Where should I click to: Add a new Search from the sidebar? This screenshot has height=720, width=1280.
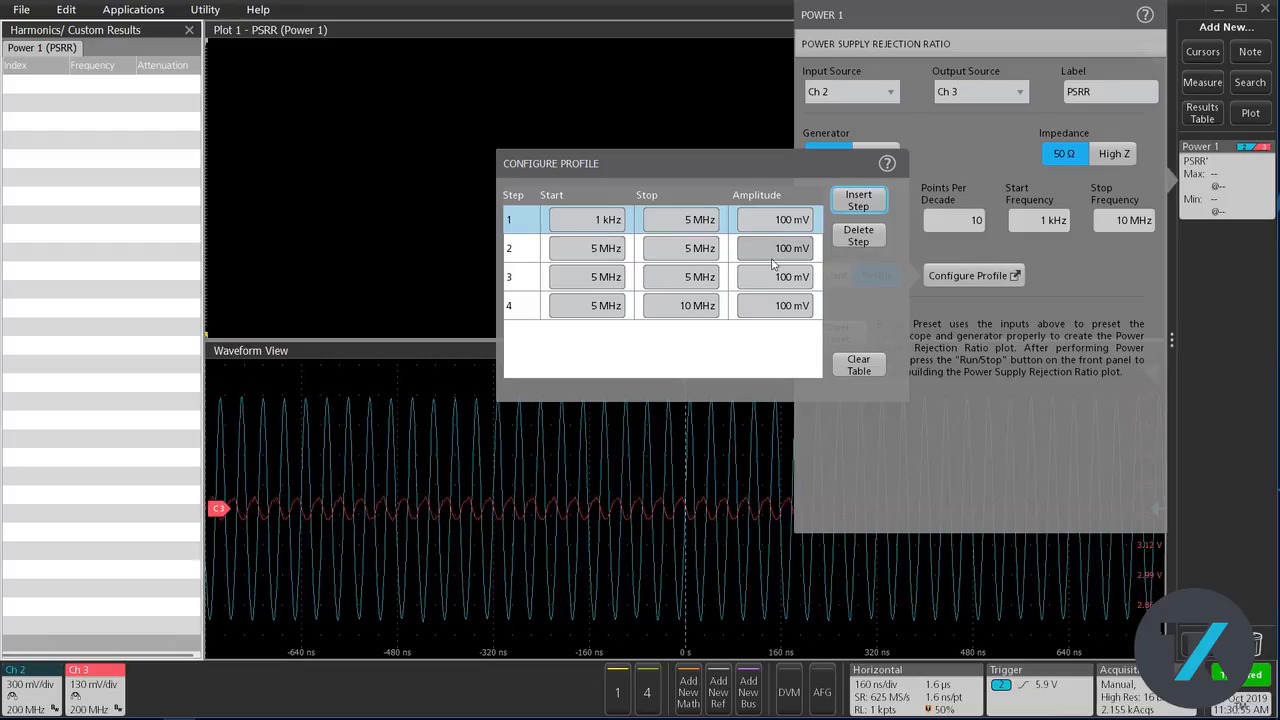(x=1250, y=82)
